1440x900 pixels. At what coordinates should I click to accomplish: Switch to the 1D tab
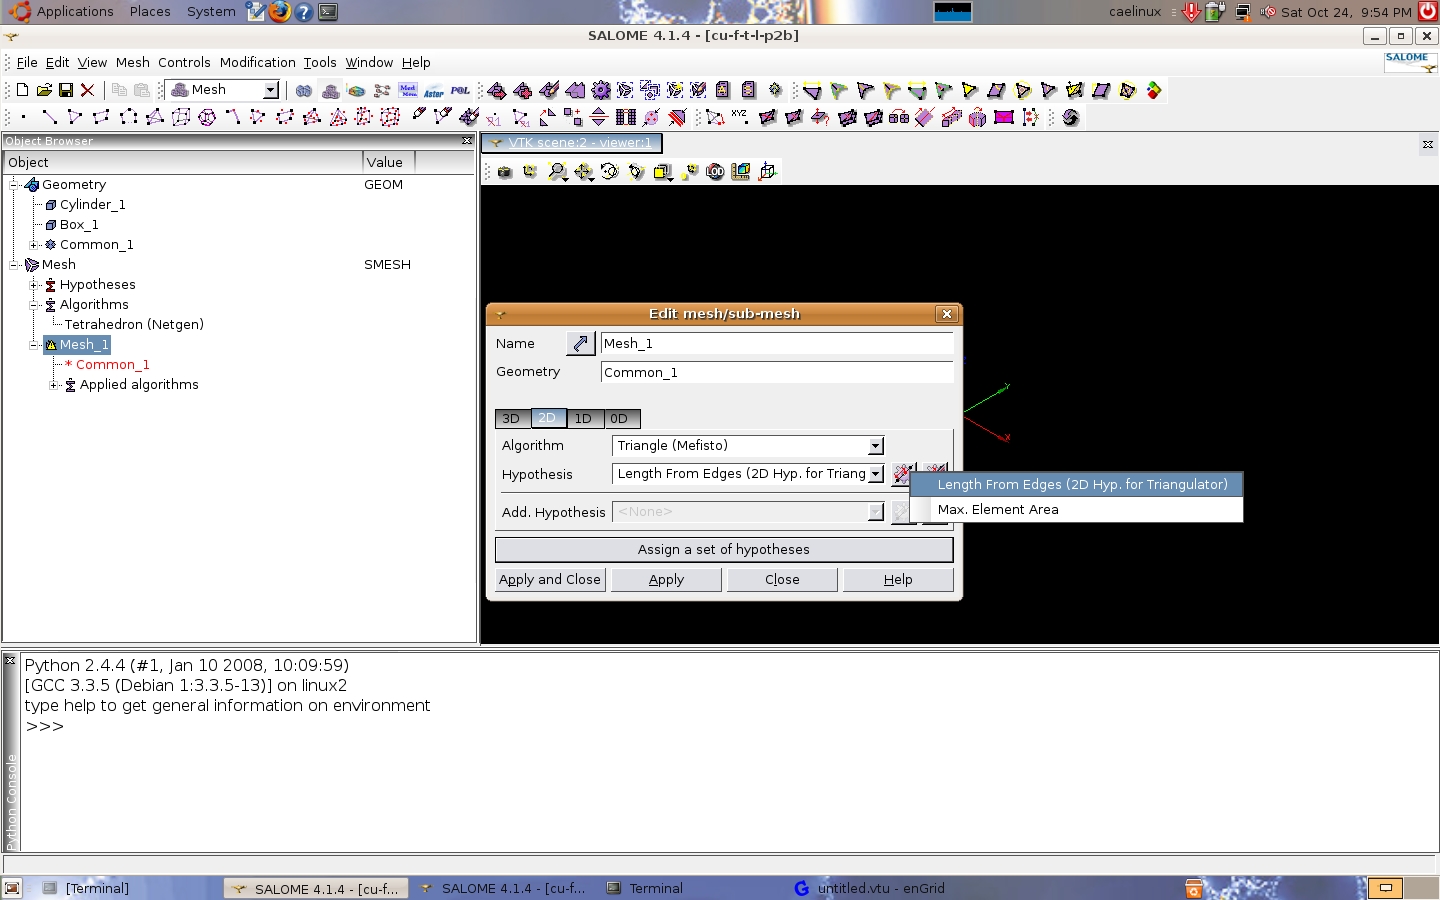click(x=583, y=419)
